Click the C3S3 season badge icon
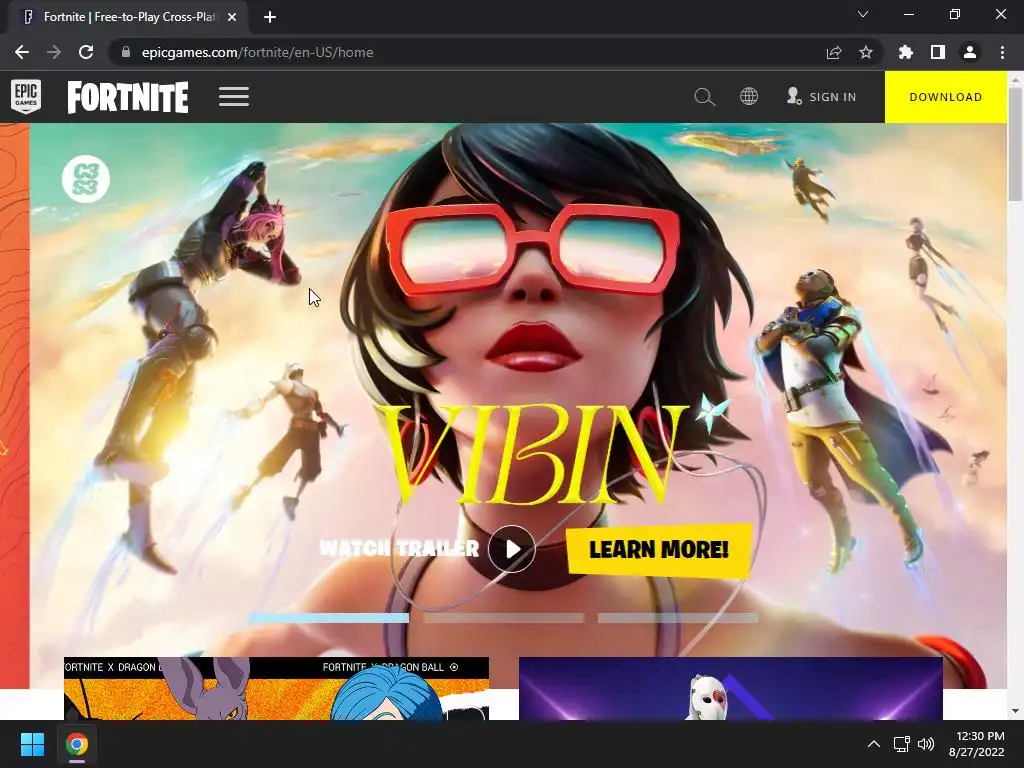 coord(86,179)
